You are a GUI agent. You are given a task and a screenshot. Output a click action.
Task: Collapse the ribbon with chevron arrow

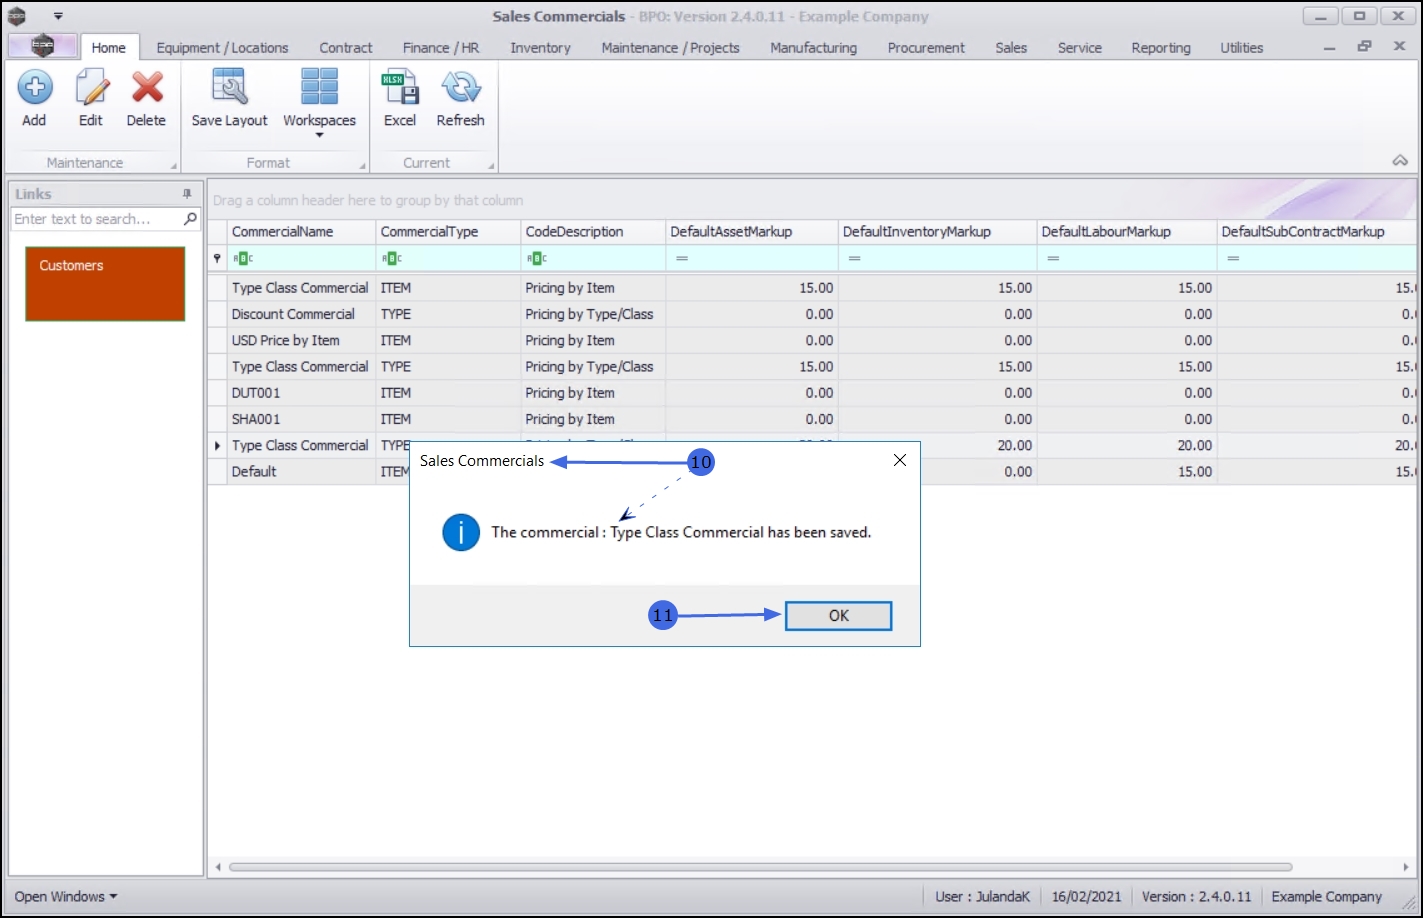pos(1400,161)
